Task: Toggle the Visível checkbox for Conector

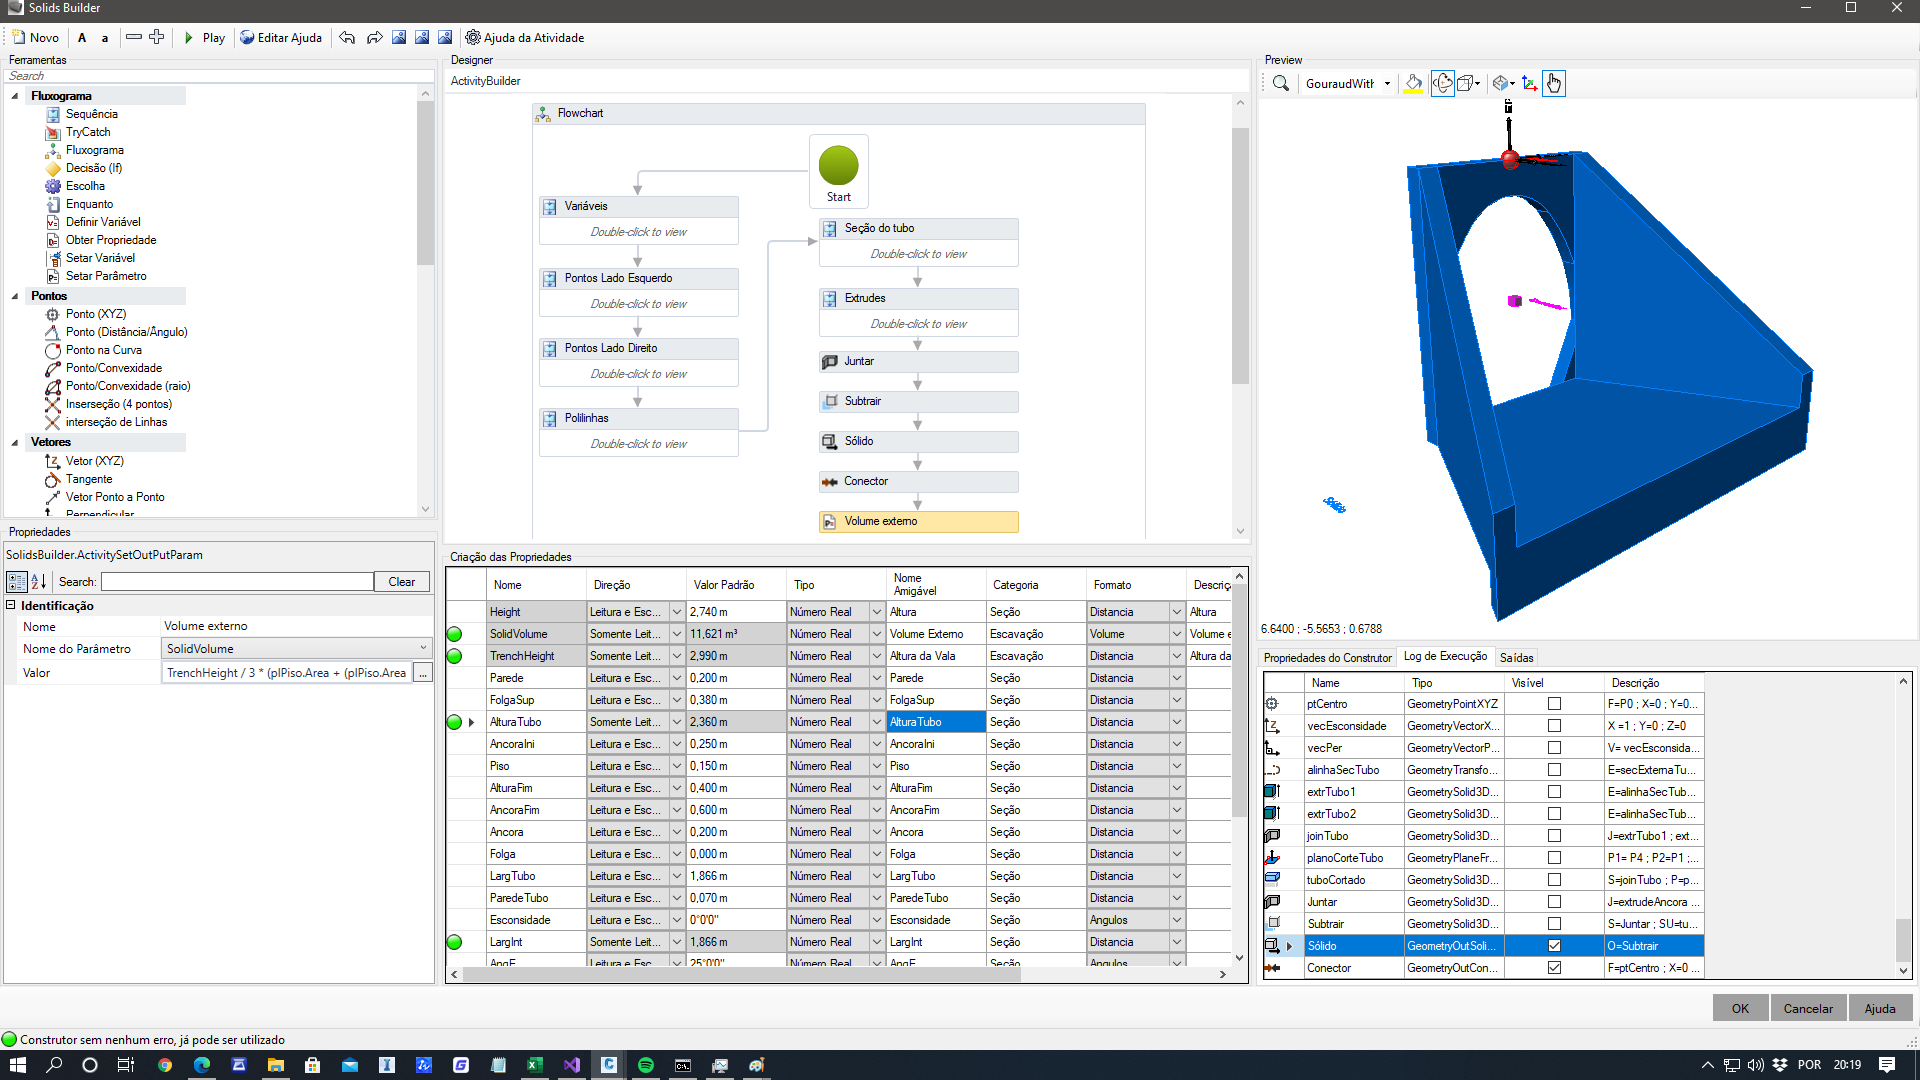Action: click(x=1554, y=968)
